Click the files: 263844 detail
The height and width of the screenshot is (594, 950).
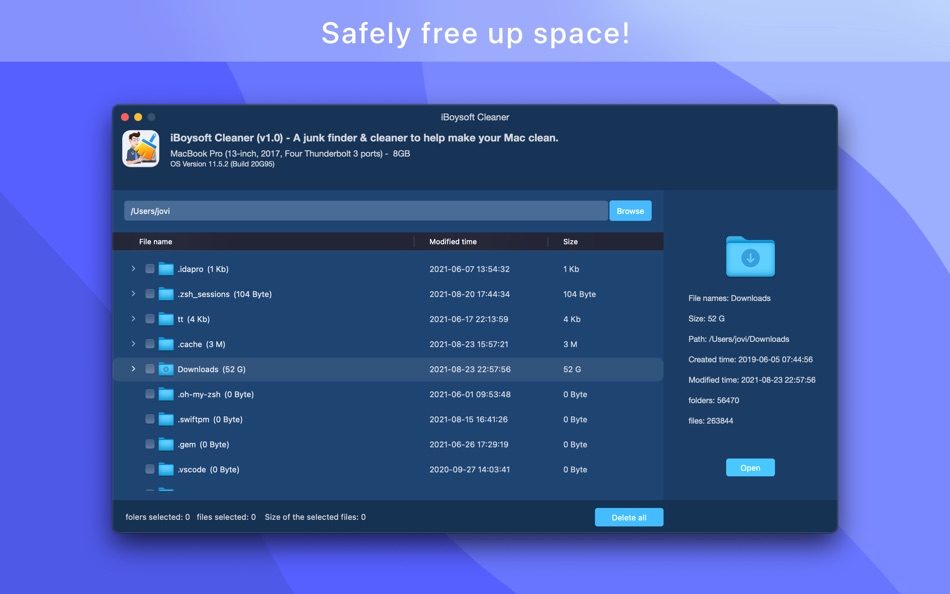[711, 421]
